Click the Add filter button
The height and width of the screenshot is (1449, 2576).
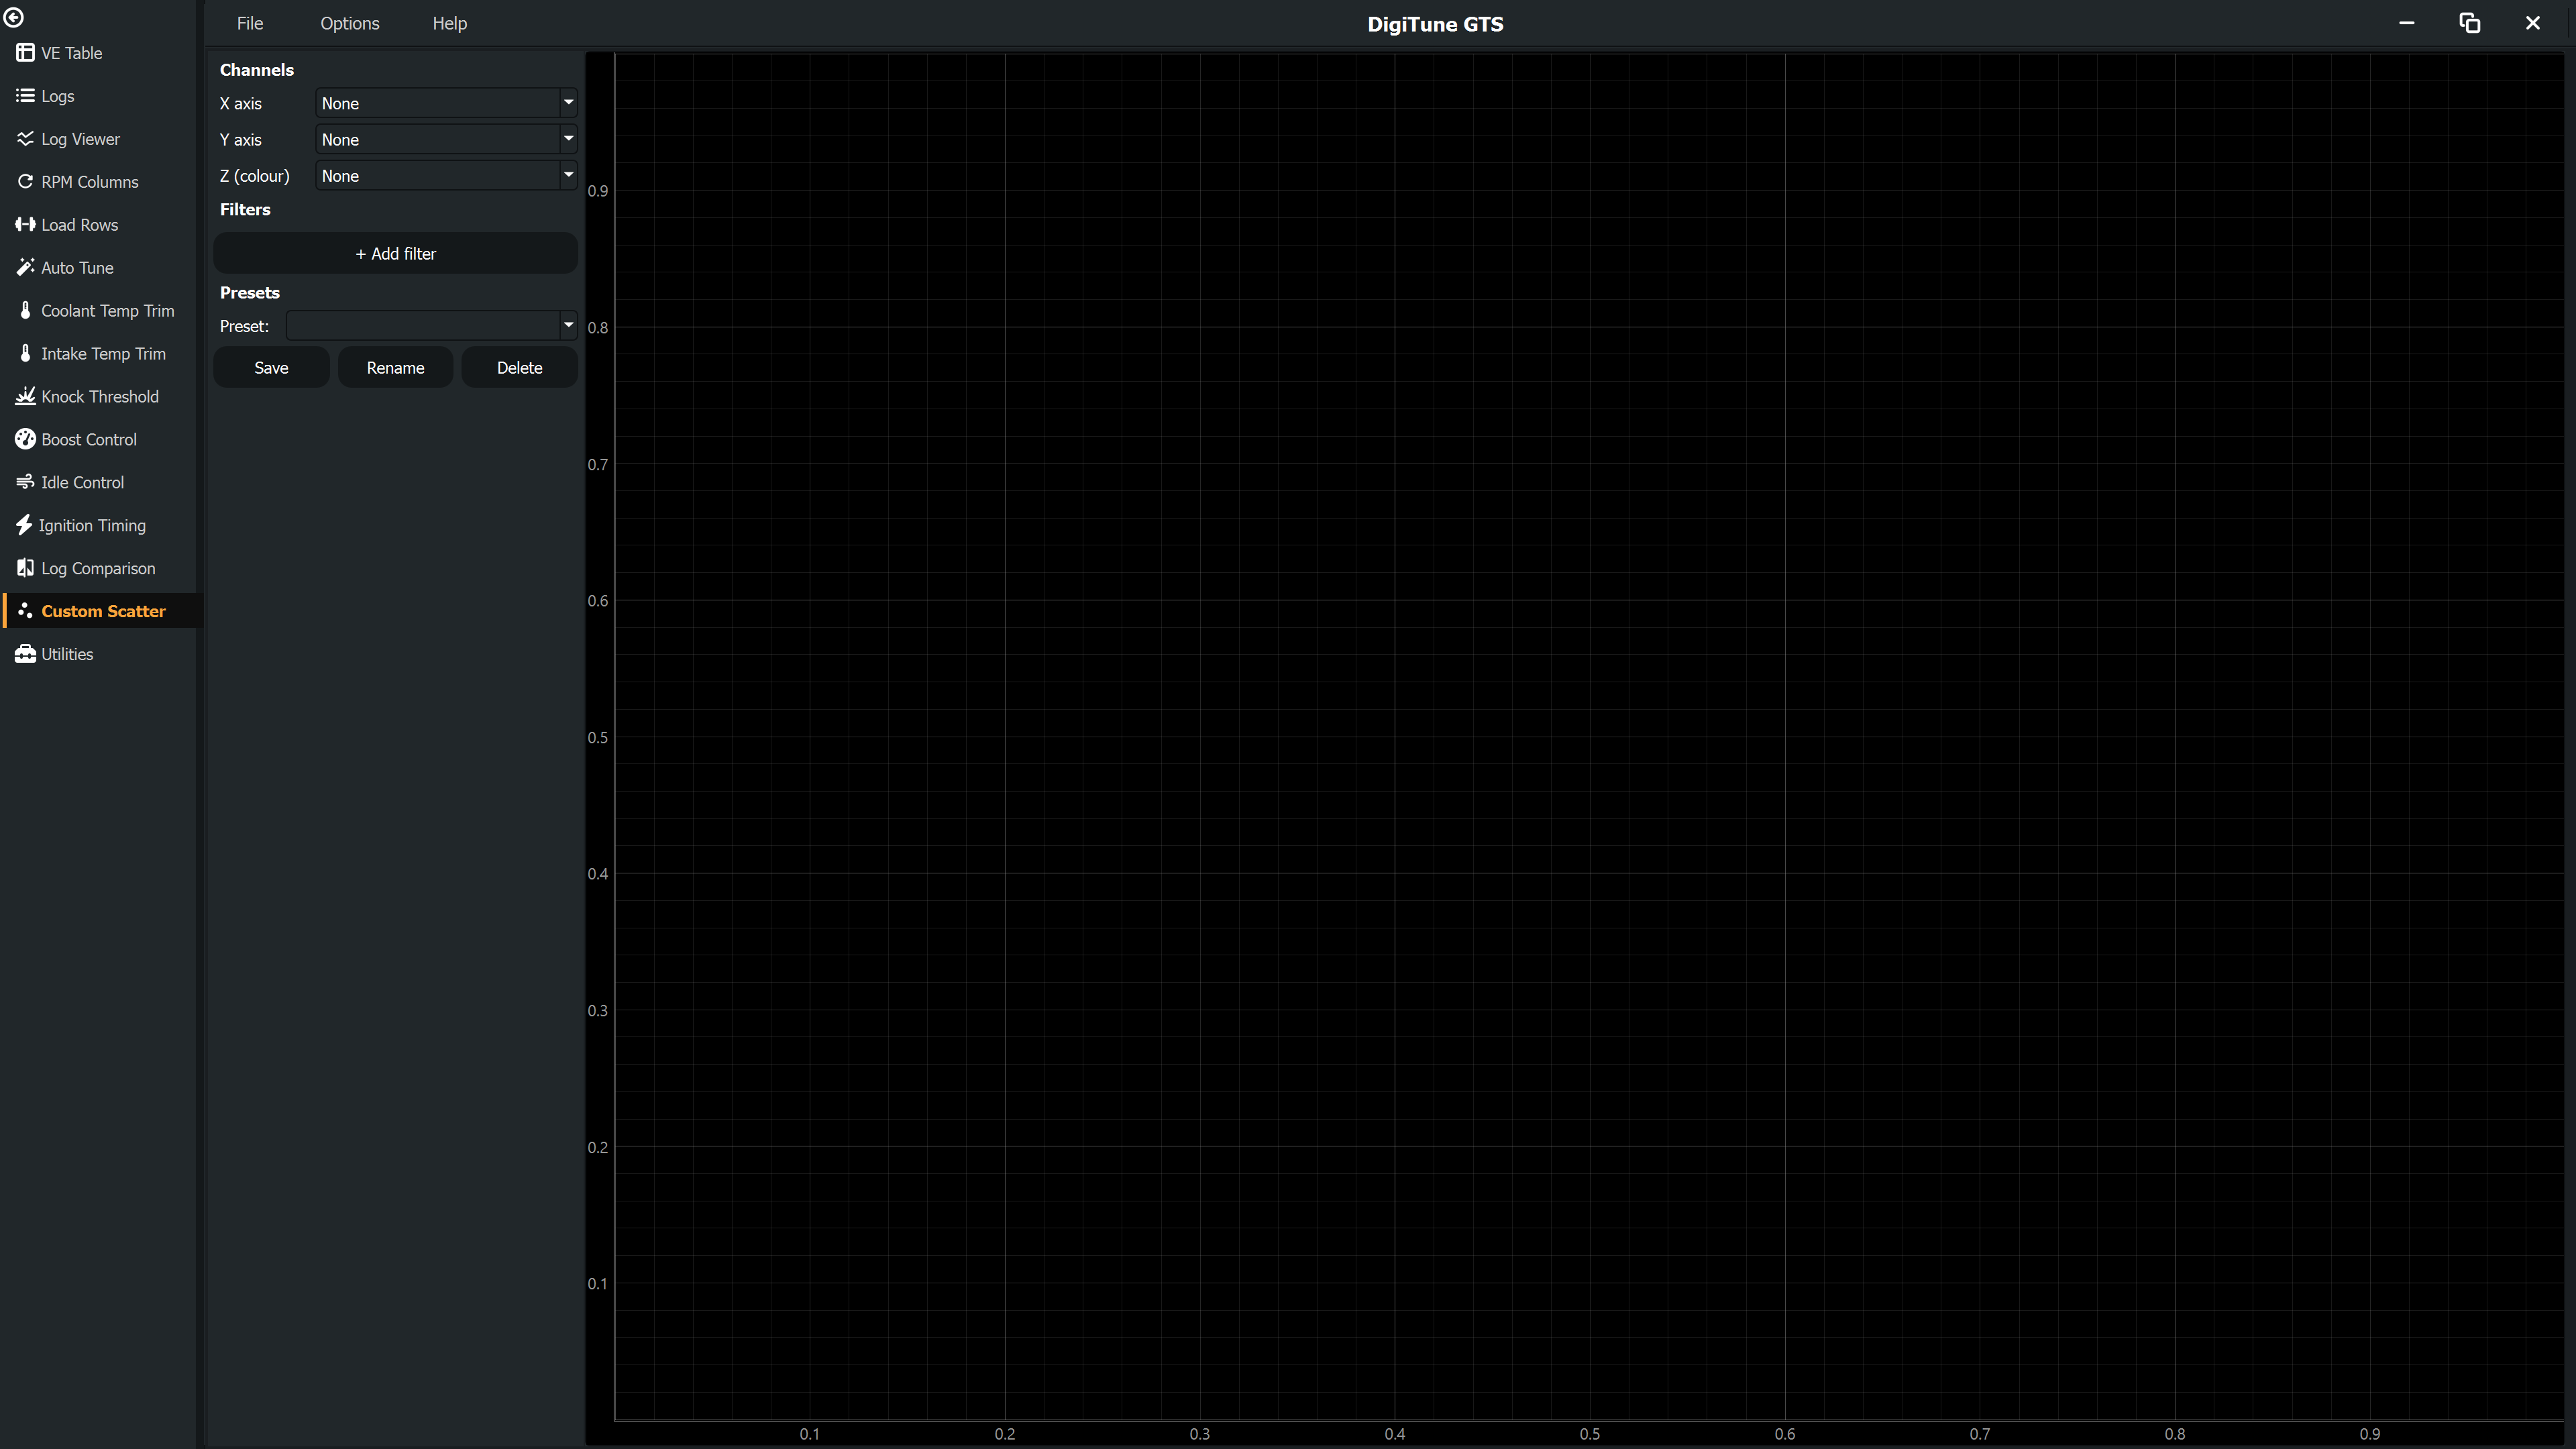tap(396, 254)
